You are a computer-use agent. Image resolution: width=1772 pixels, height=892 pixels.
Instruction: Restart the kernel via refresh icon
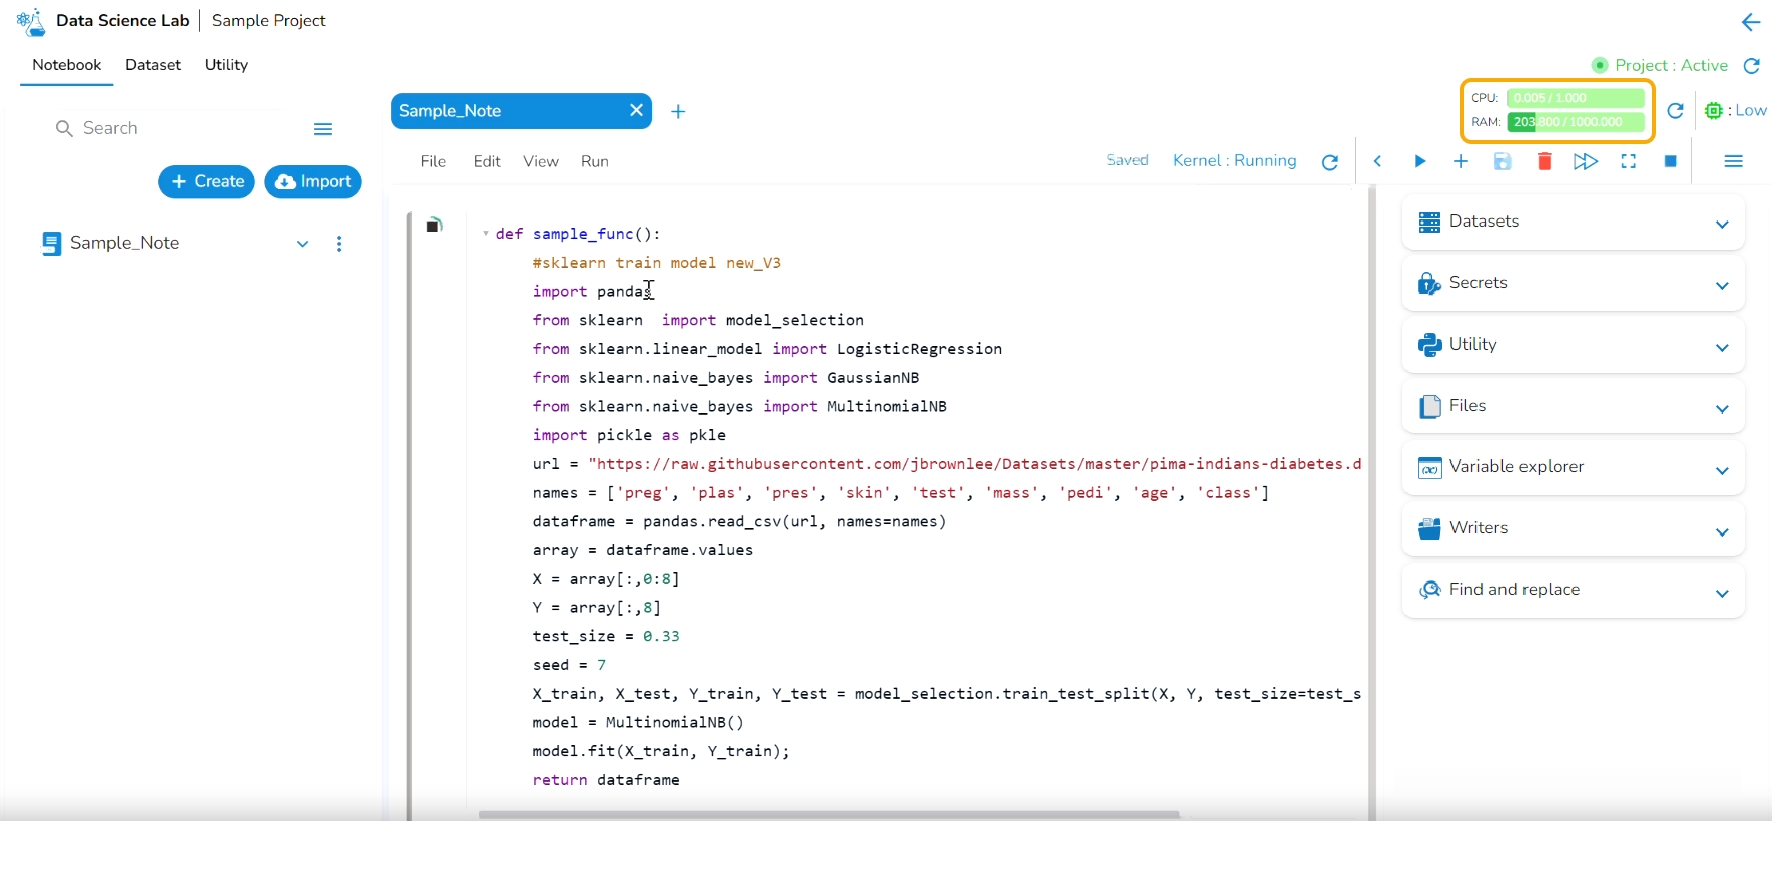click(x=1330, y=162)
